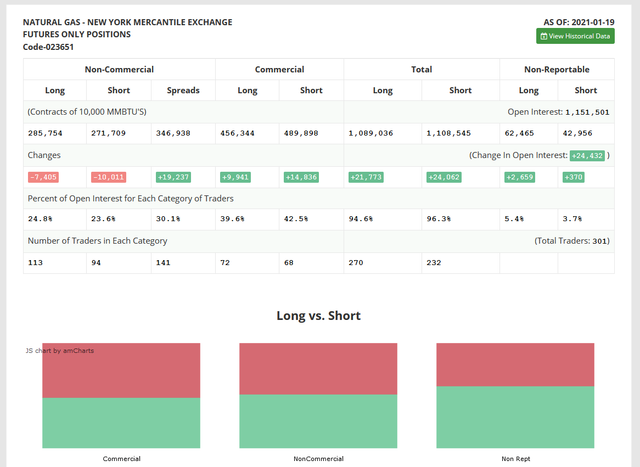Click the Long vs. Short chart title

point(318,316)
